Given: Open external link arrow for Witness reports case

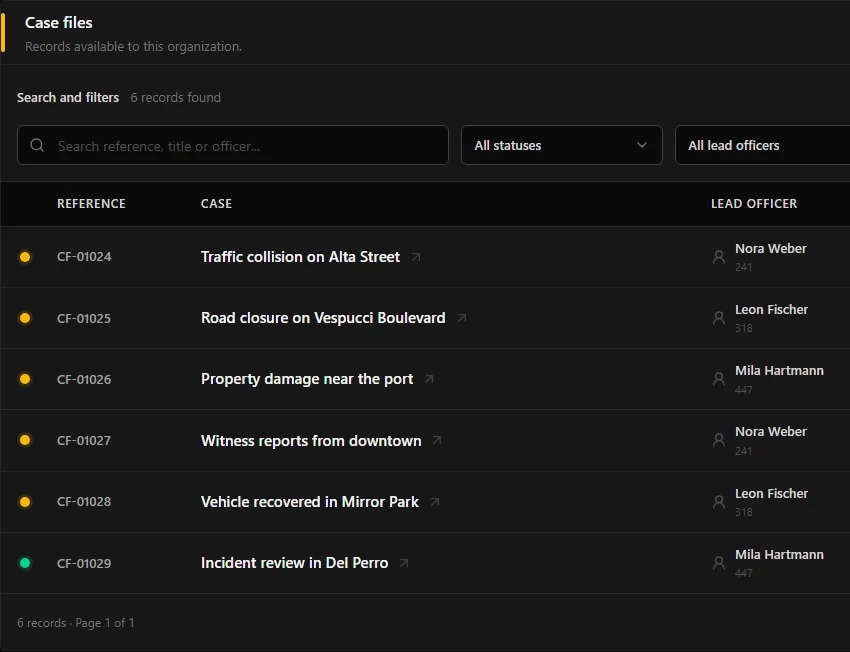Looking at the screenshot, I should (x=437, y=440).
